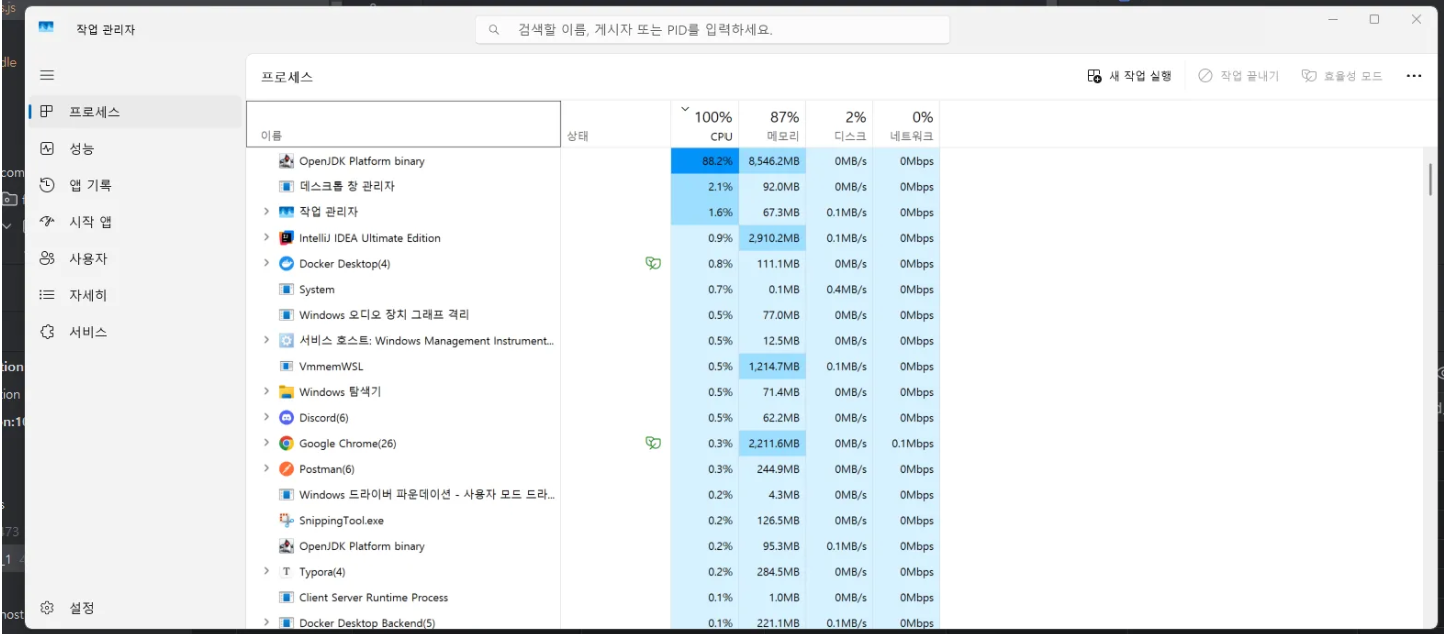The height and width of the screenshot is (634, 1444).
Task: Expand the Google Chrome(26) group
Action: 266,443
